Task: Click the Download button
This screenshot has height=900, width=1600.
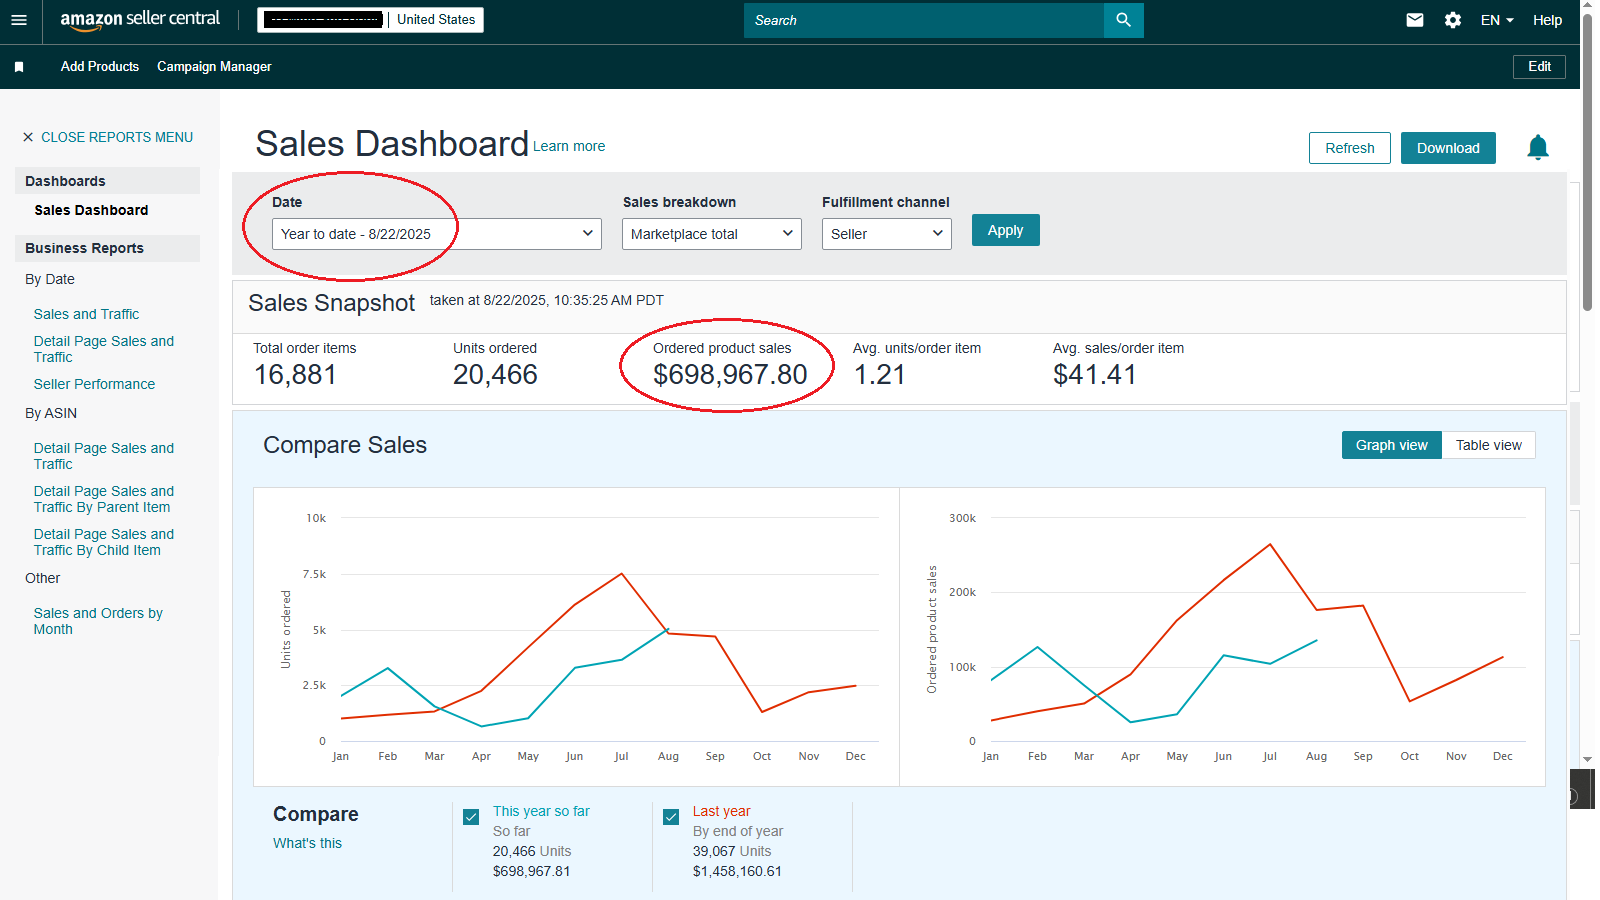Action: pyautogui.click(x=1448, y=148)
